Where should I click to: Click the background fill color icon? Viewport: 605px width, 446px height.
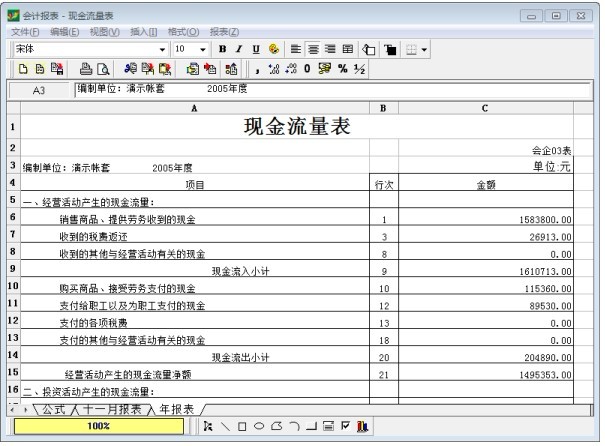(368, 49)
